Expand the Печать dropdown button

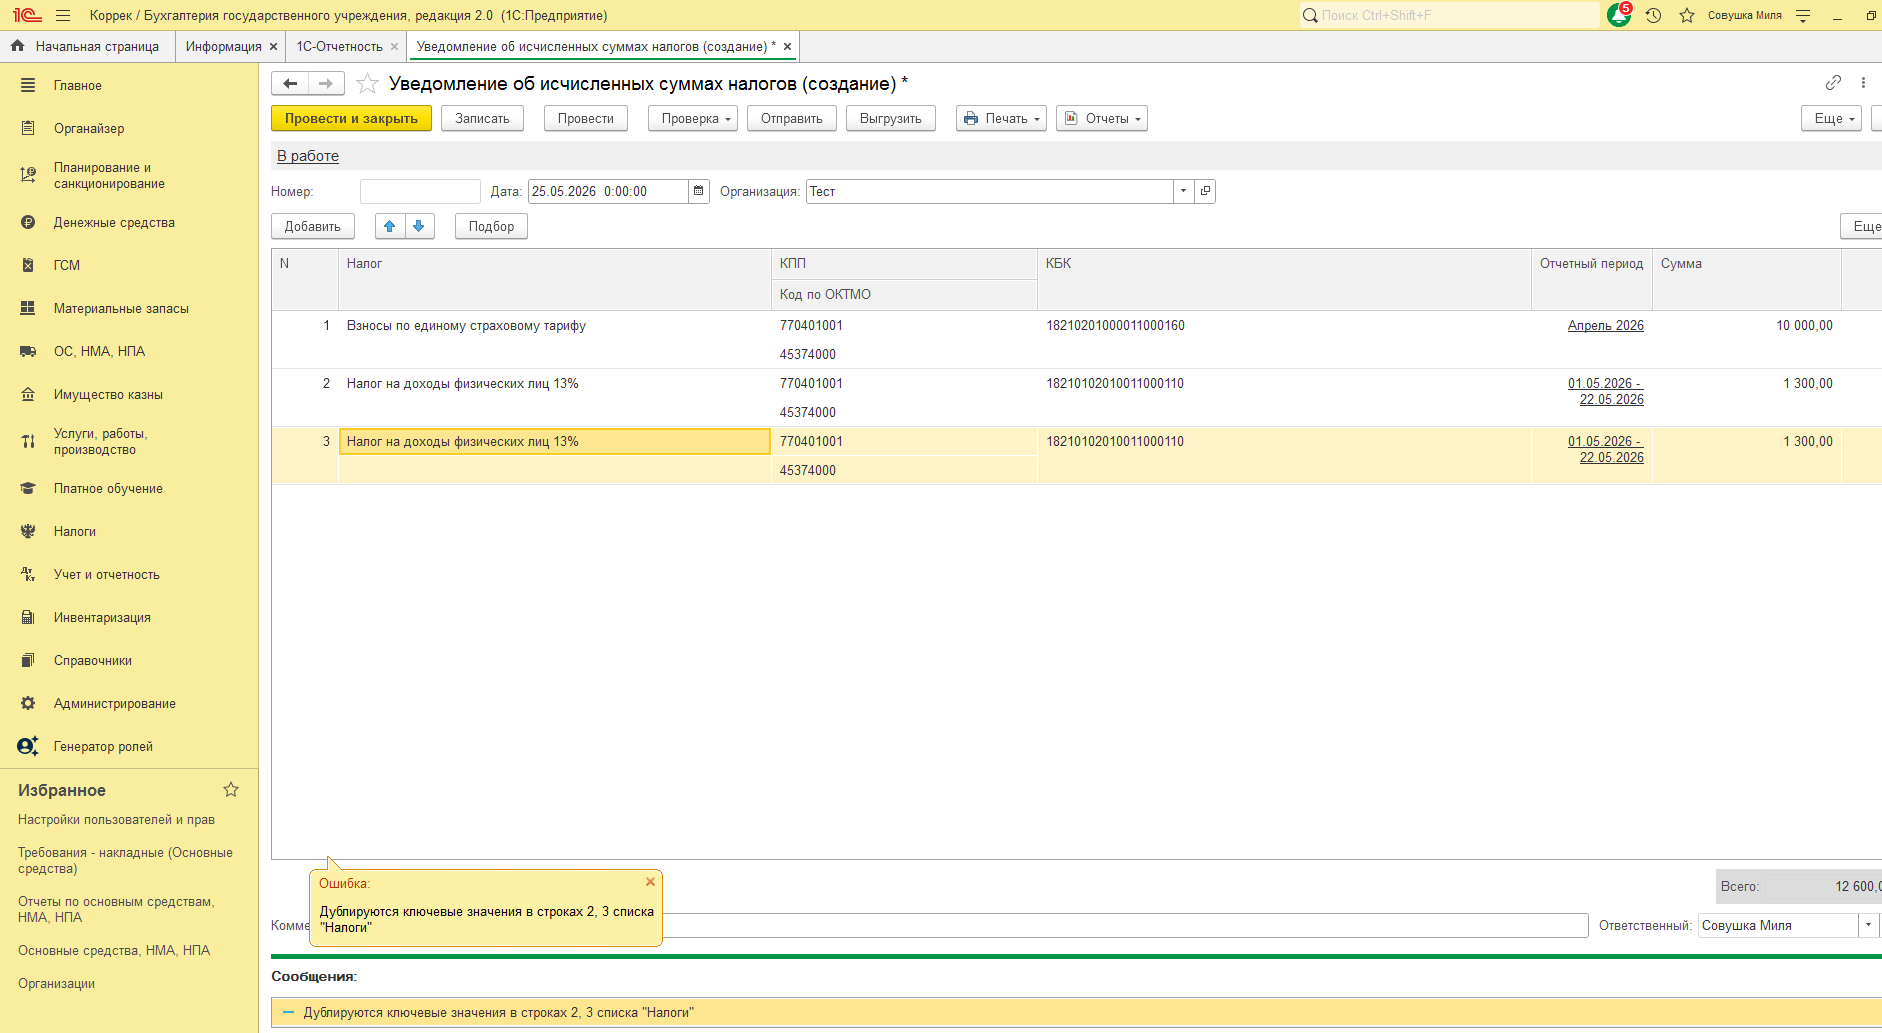point(1001,118)
